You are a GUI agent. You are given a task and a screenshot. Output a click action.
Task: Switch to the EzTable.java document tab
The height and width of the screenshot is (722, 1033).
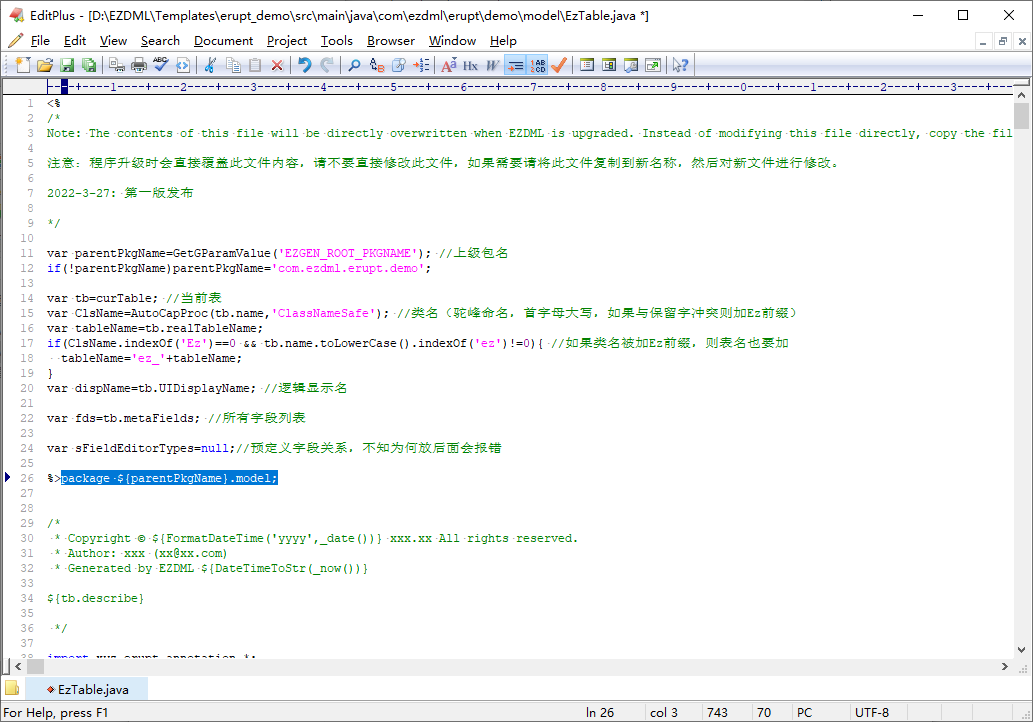coord(88,689)
